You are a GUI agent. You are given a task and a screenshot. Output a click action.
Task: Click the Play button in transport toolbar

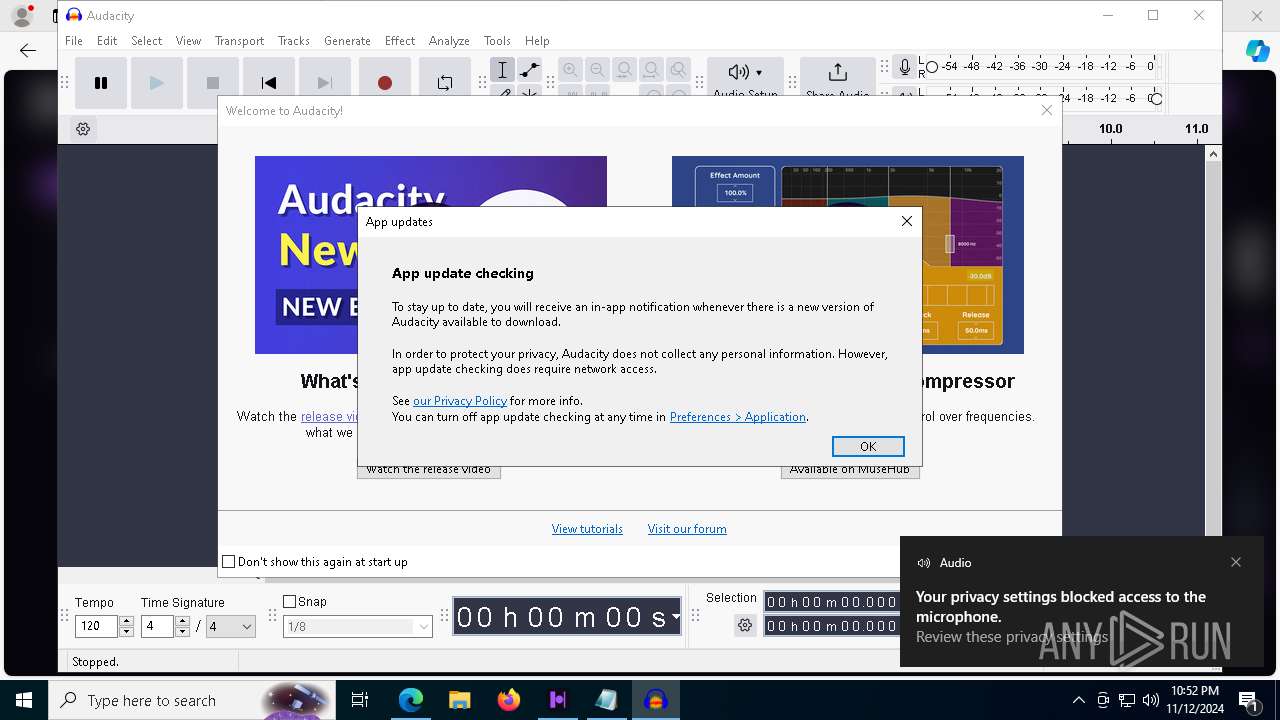pos(157,83)
